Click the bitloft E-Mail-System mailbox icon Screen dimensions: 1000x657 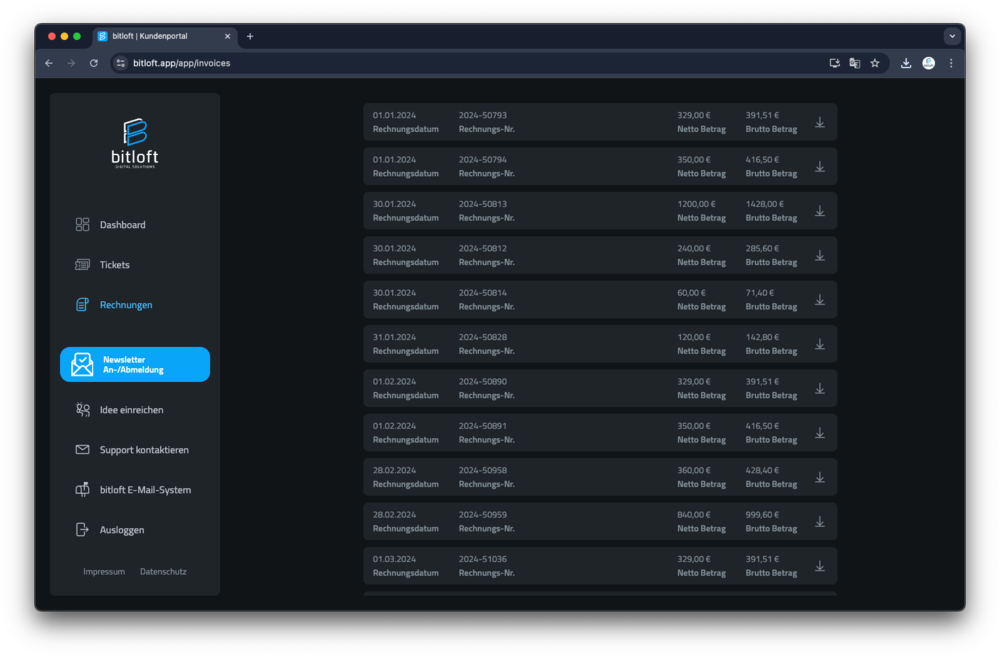click(x=82, y=490)
